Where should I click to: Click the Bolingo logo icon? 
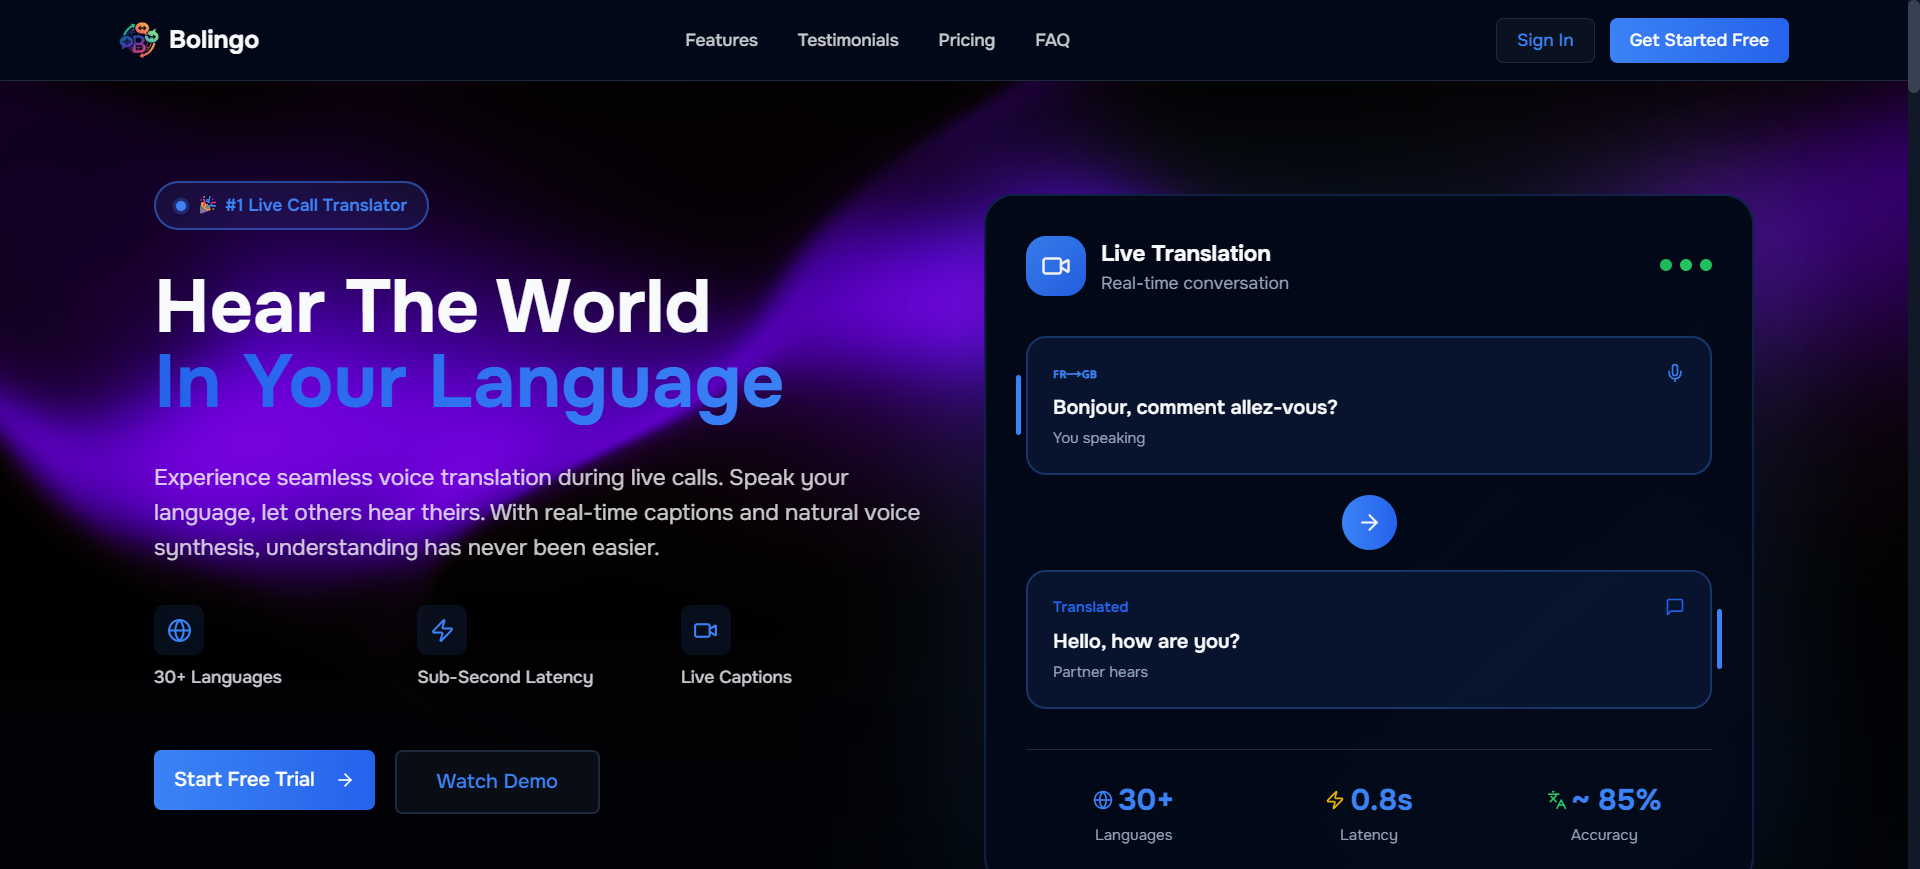click(139, 40)
